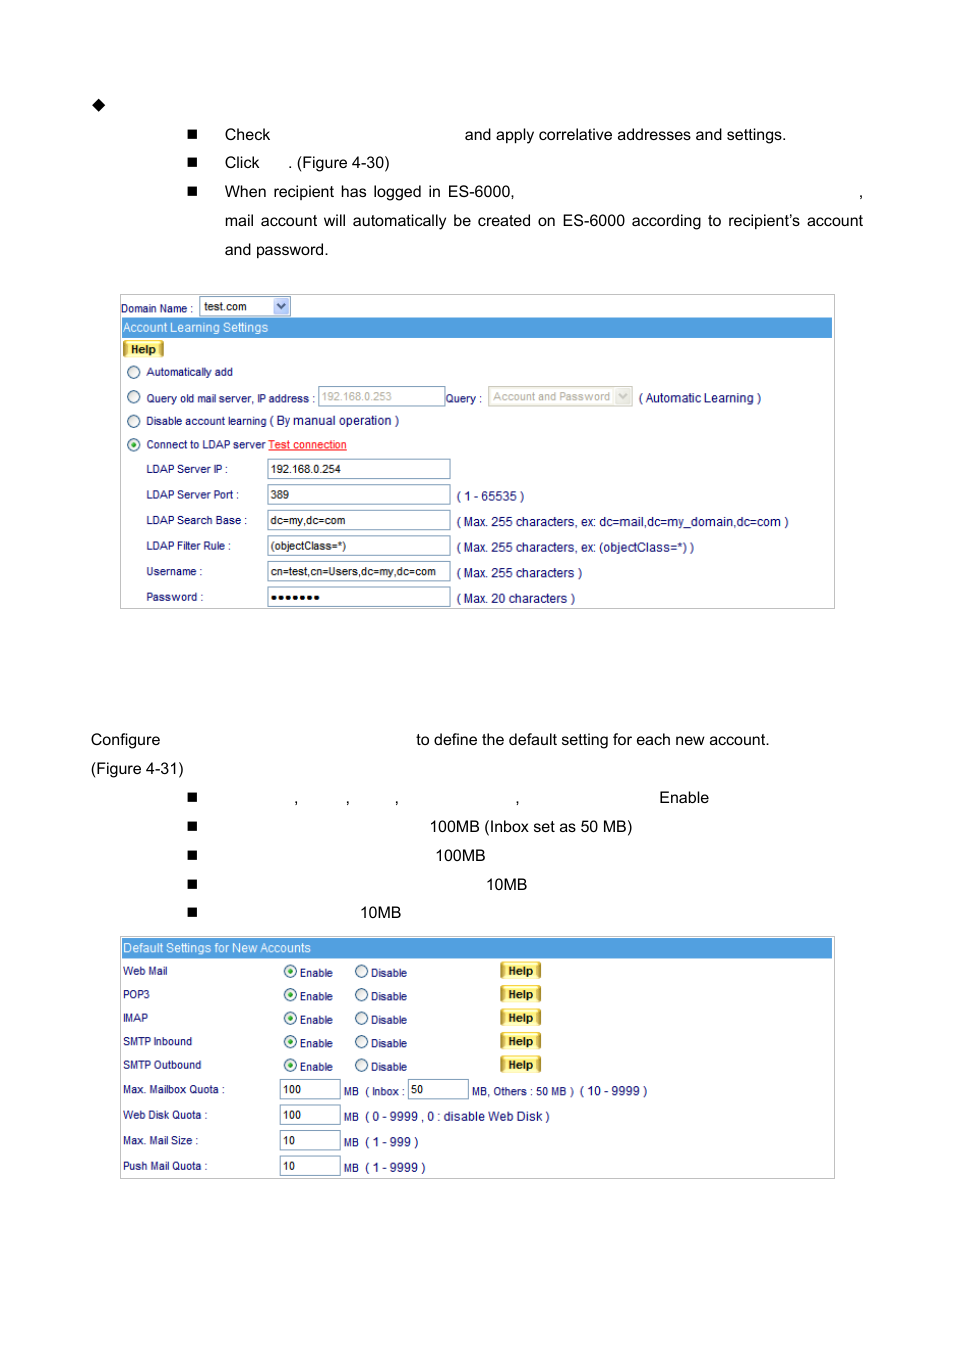The image size is (954, 1350).
Task: Enable Web Mail for new accounts
Action: click(290, 972)
